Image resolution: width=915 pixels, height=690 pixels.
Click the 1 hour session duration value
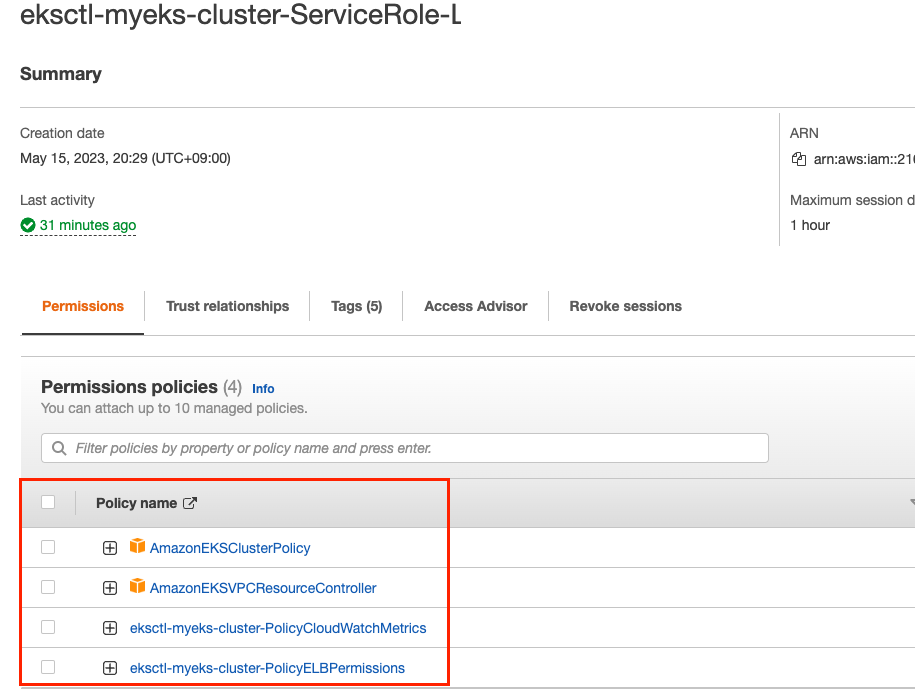click(810, 225)
